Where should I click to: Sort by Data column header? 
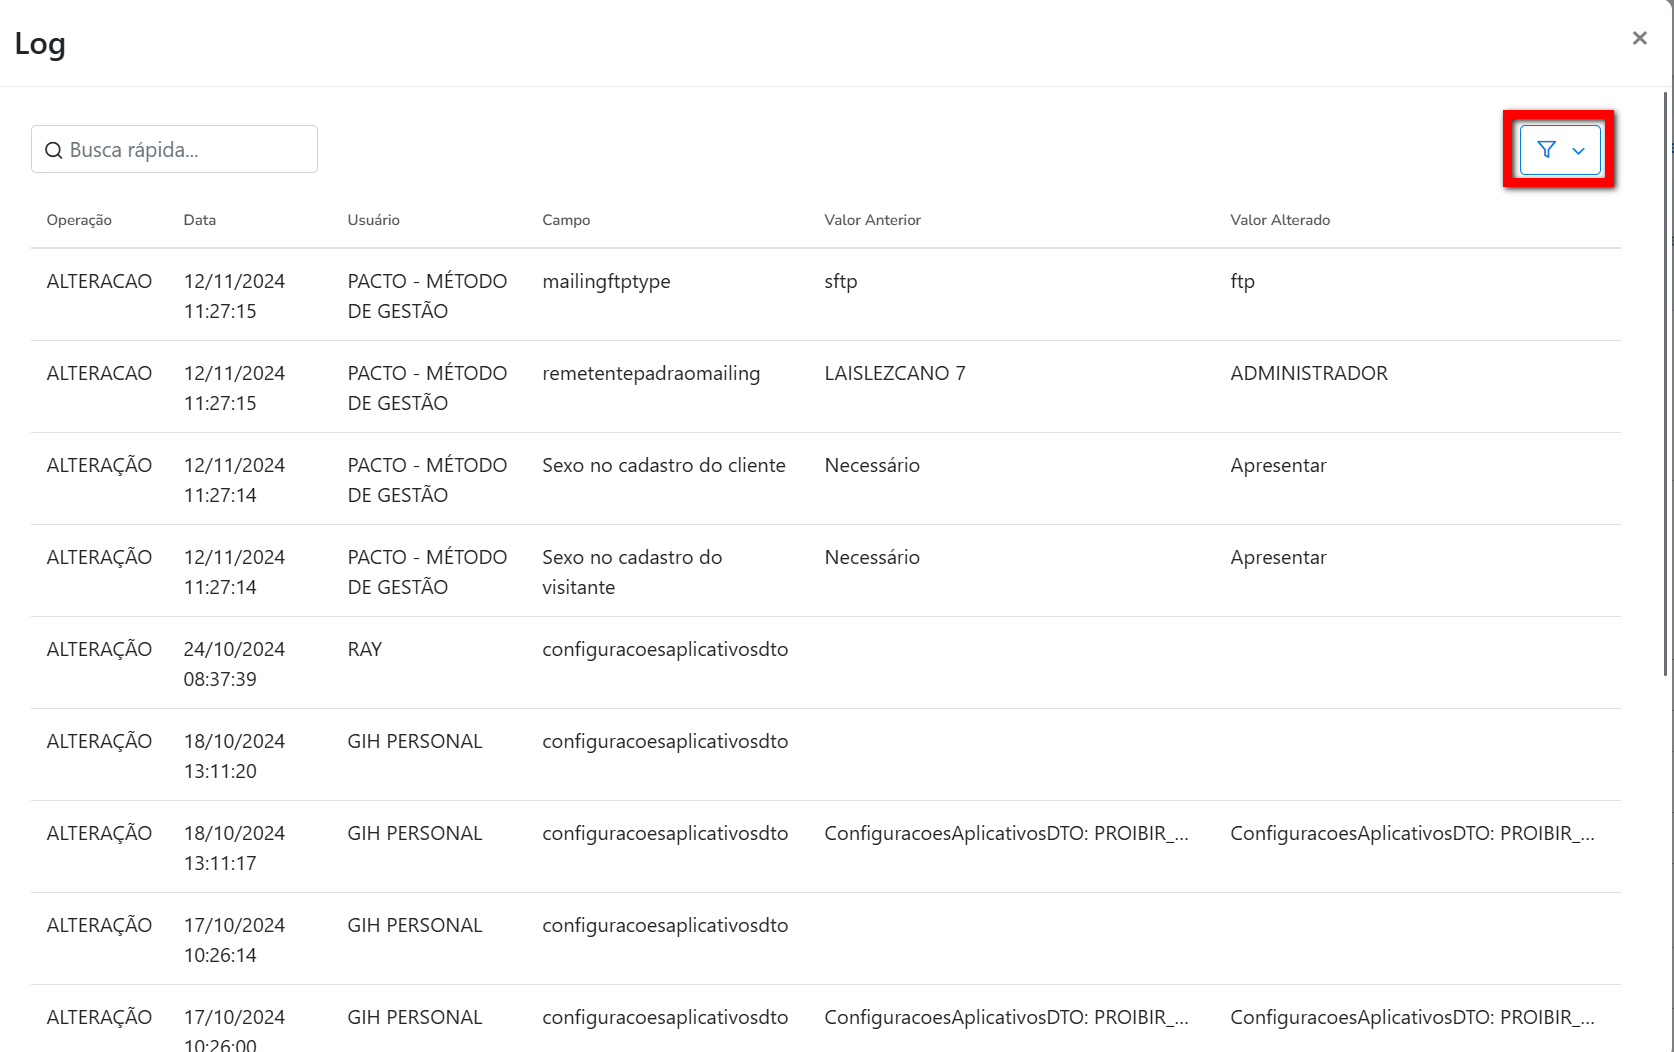click(199, 220)
